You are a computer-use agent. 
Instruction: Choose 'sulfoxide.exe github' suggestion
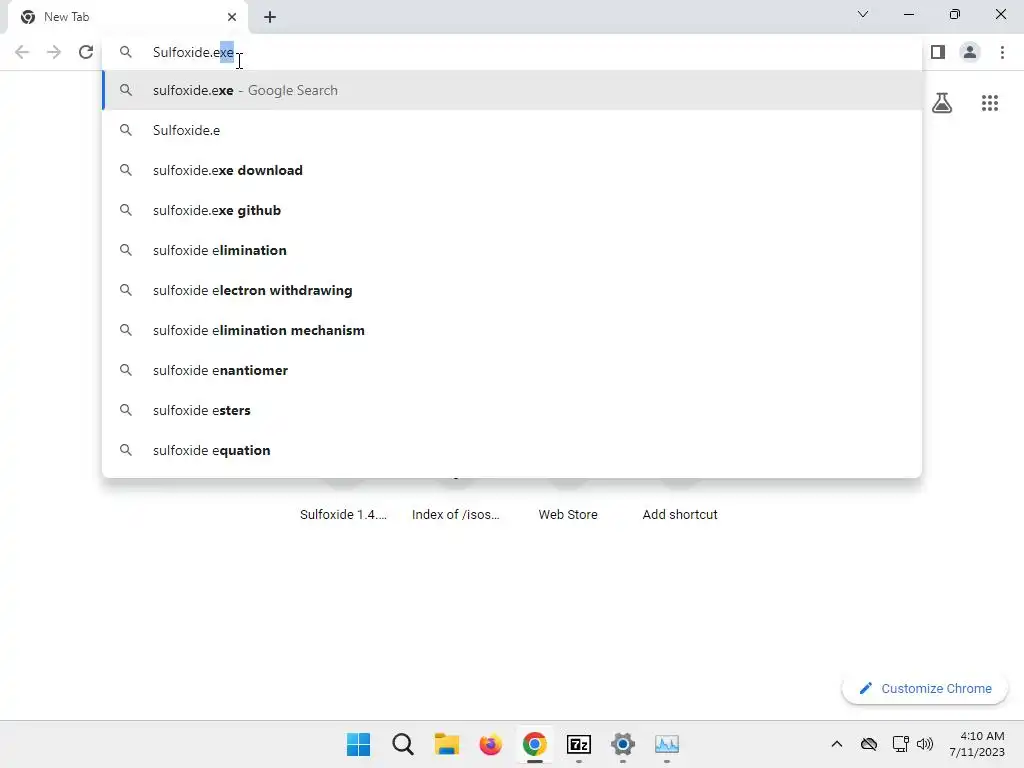tap(512, 210)
